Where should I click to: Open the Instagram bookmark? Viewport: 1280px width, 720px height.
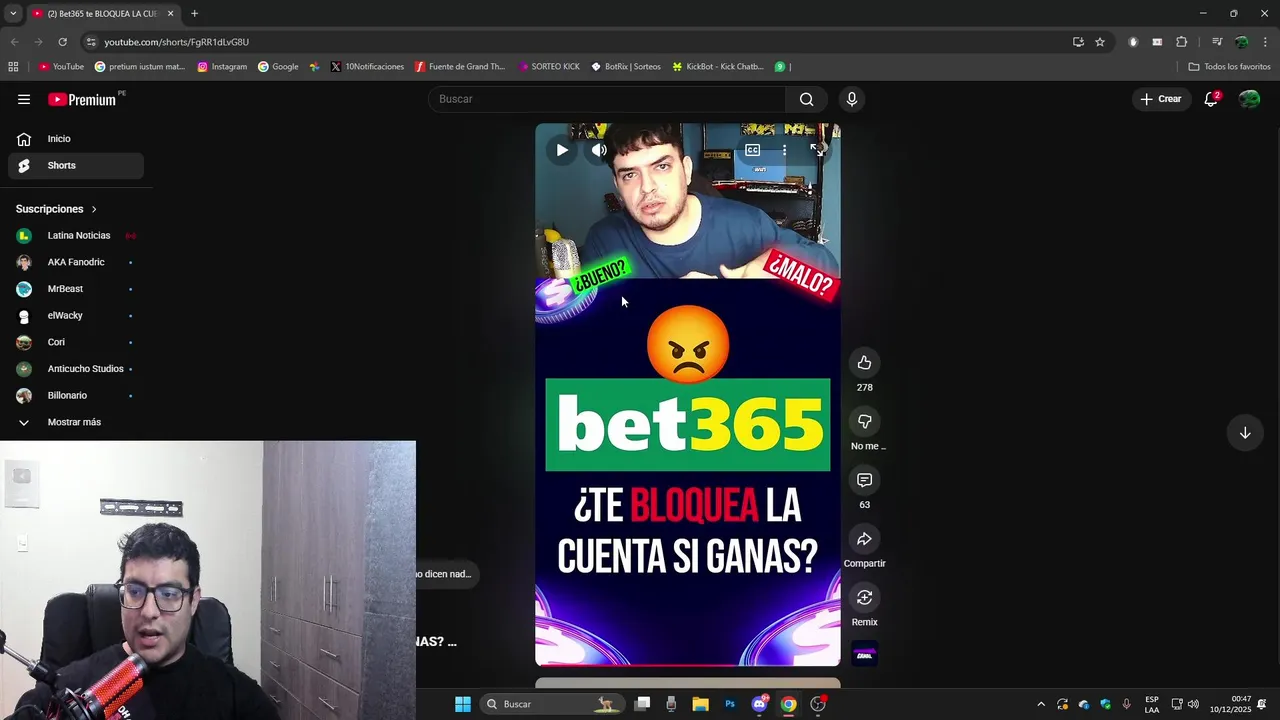pyautogui.click(x=222, y=67)
